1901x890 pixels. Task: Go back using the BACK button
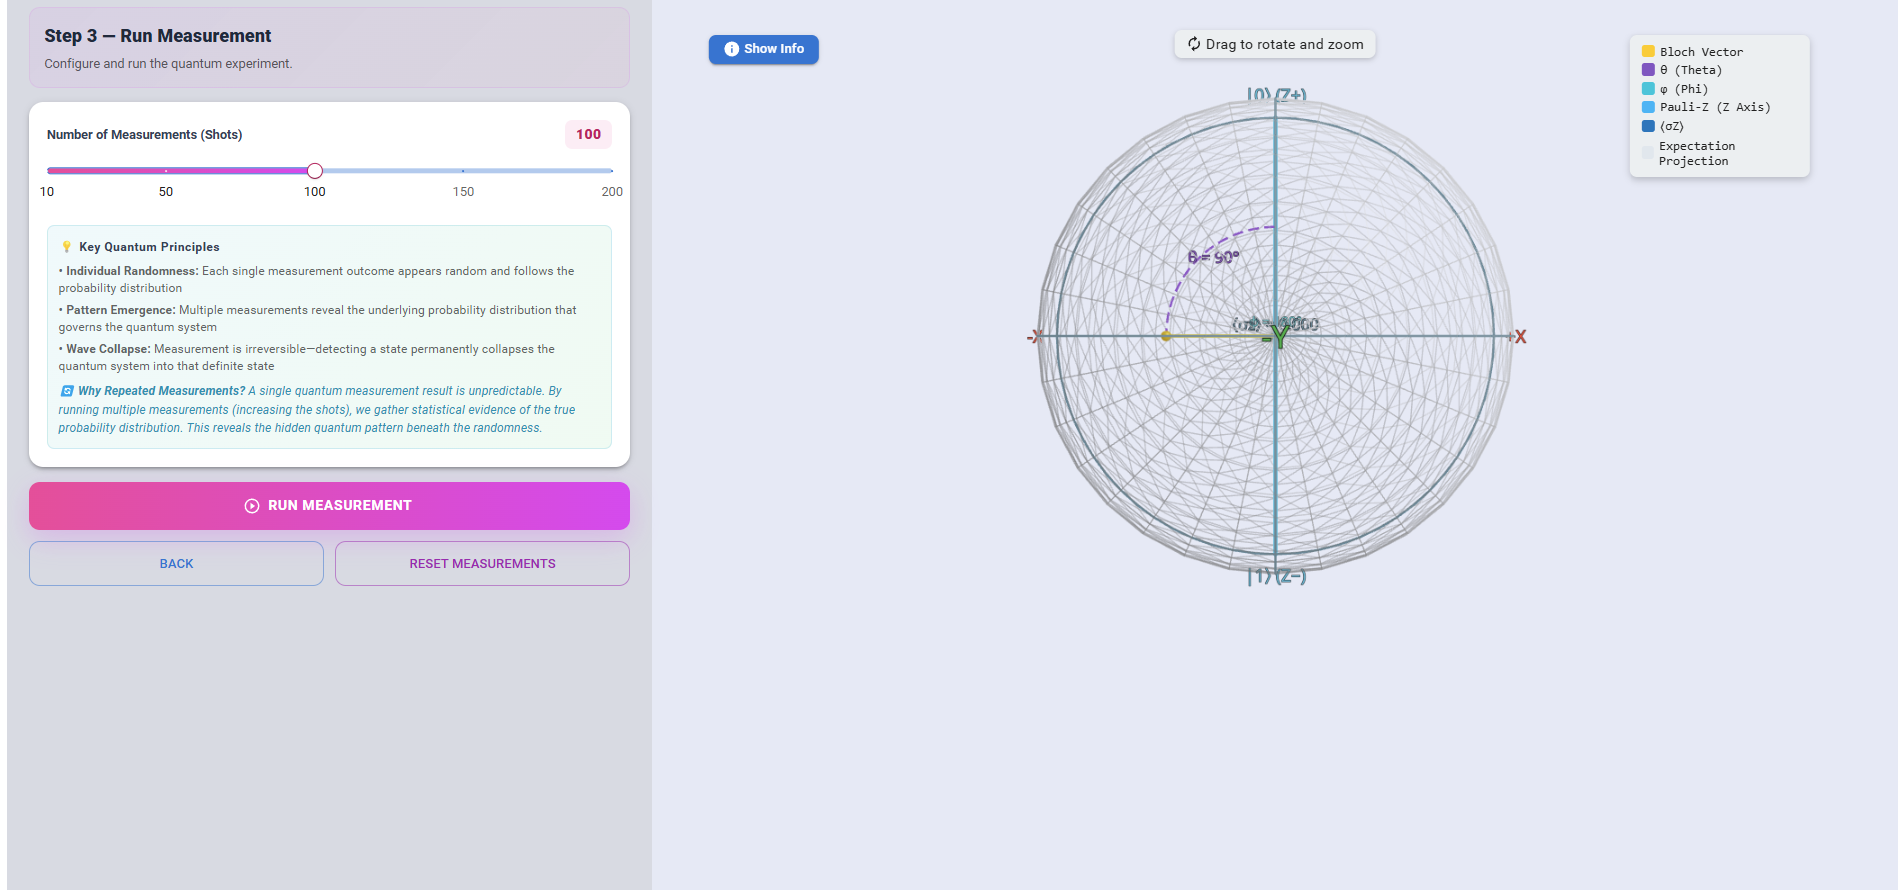click(x=176, y=564)
